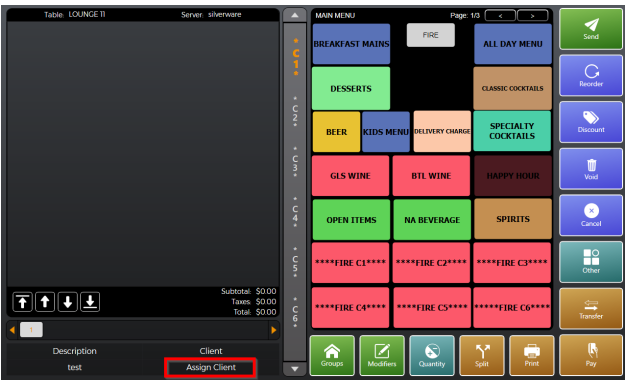Open Modifiers with the pencil icon
The height and width of the screenshot is (384, 630).
[x=382, y=355]
